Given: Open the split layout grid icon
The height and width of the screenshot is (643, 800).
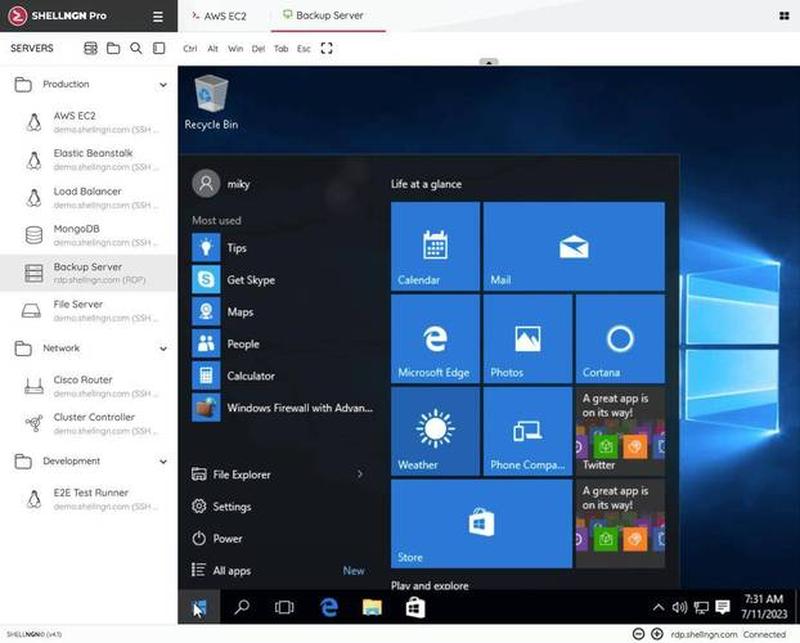Looking at the screenshot, I should pyautogui.click(x=784, y=16).
